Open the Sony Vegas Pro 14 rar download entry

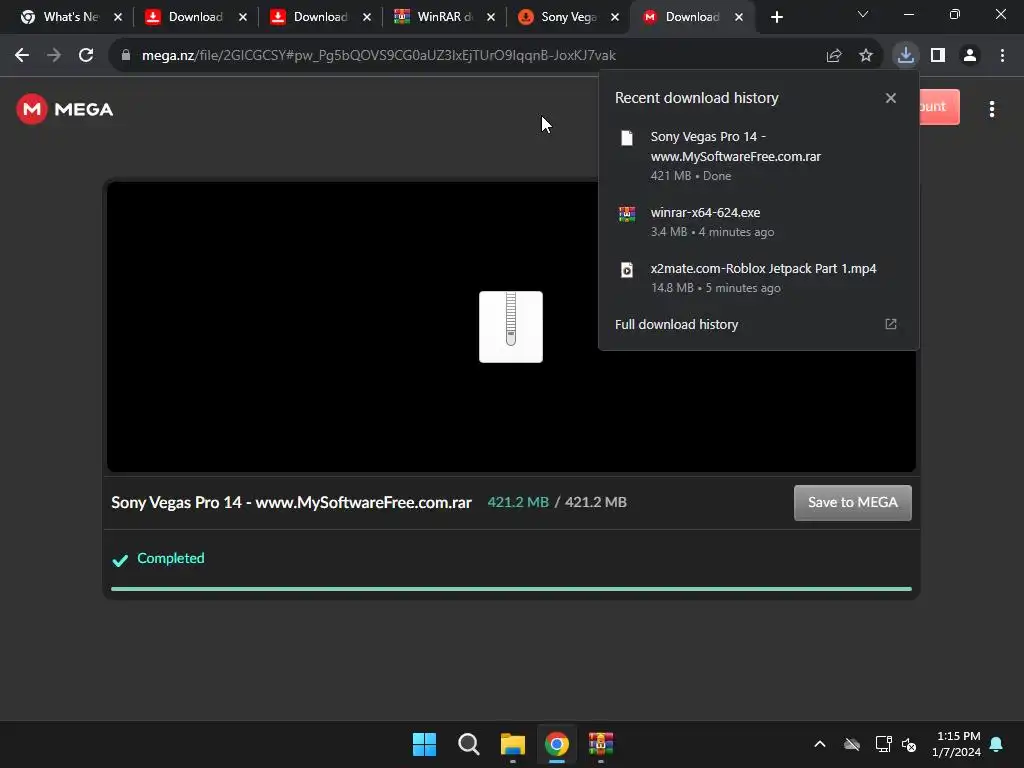tap(758, 156)
